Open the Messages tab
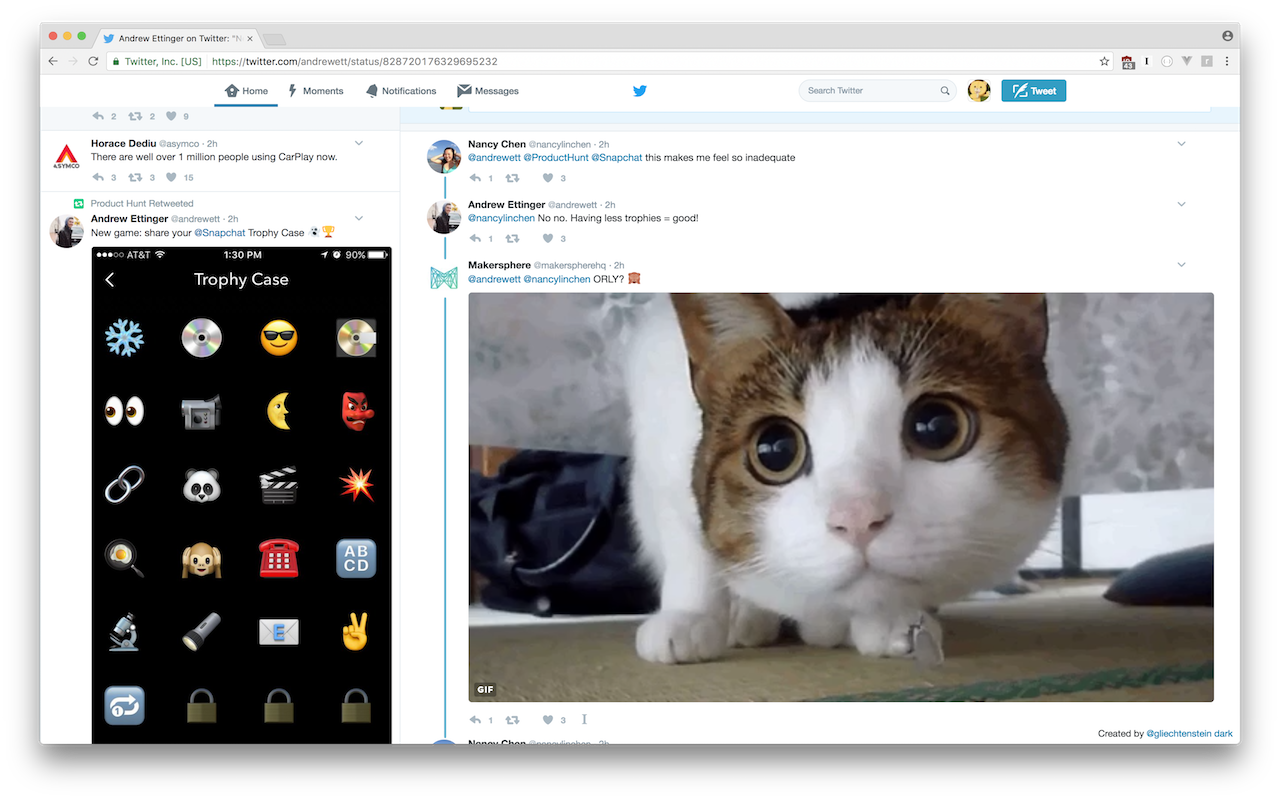Viewport: 1280px width, 800px height. click(x=488, y=91)
